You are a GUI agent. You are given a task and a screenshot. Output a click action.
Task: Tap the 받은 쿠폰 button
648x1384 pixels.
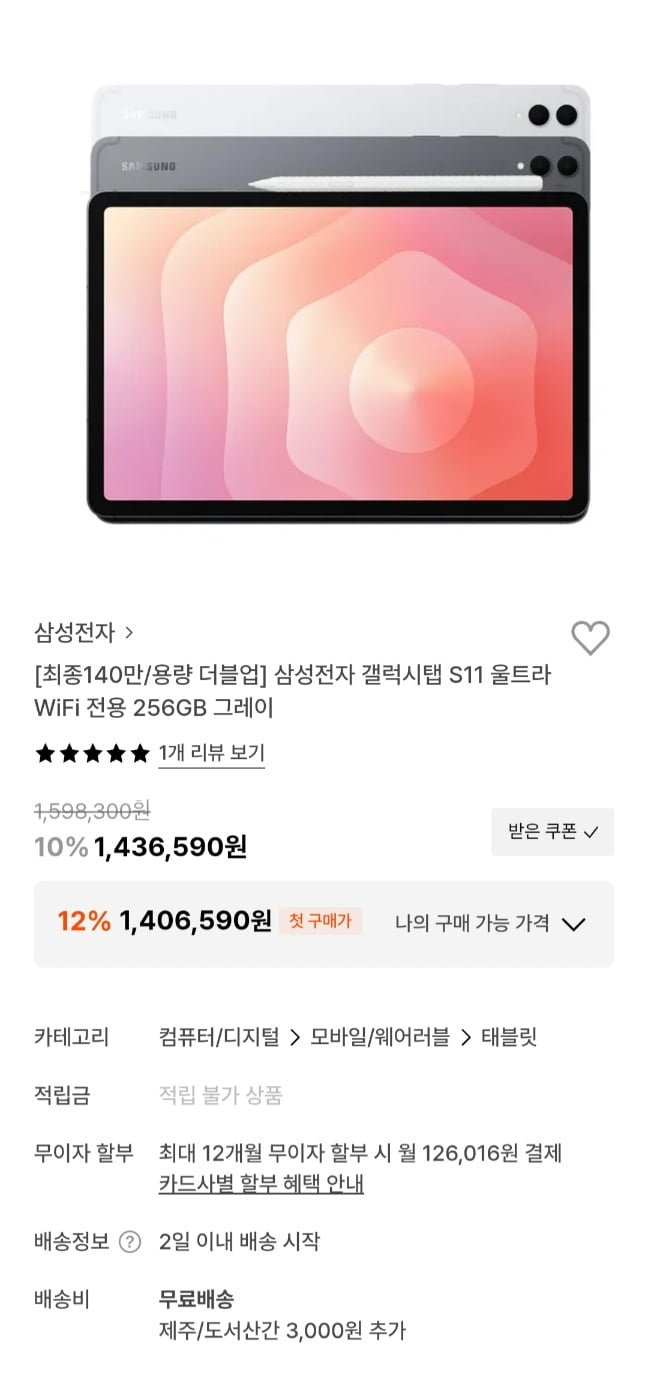(x=553, y=832)
